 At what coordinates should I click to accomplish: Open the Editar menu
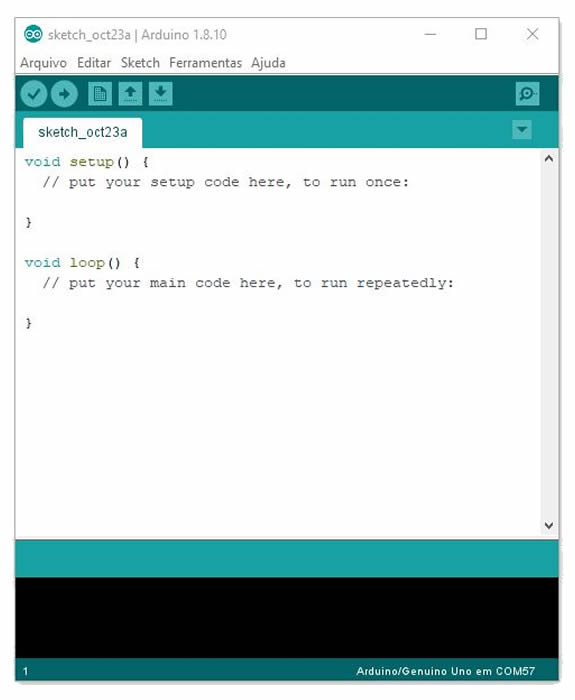(x=94, y=63)
